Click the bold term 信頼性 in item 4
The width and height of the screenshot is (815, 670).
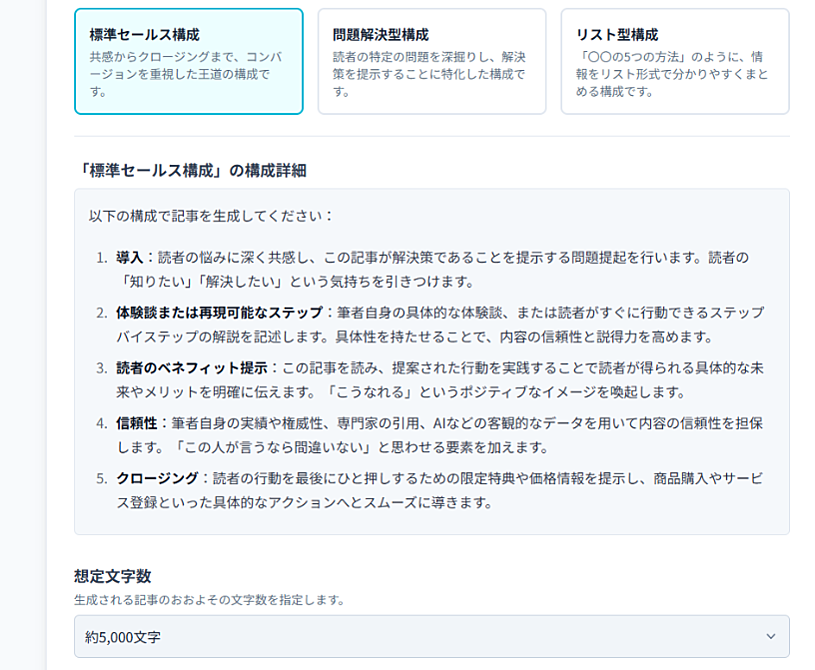coord(136,423)
